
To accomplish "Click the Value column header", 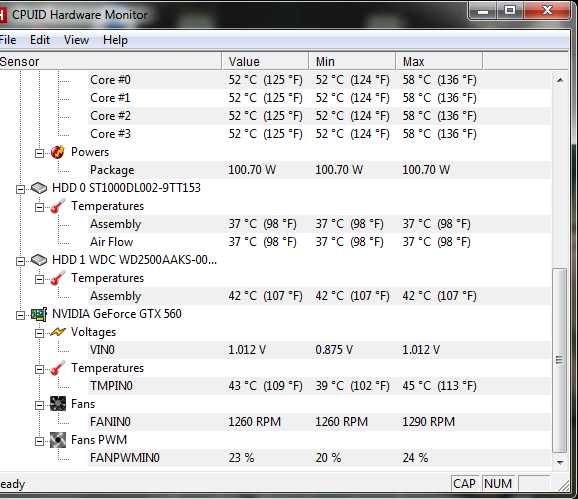I will pyautogui.click(x=265, y=62).
